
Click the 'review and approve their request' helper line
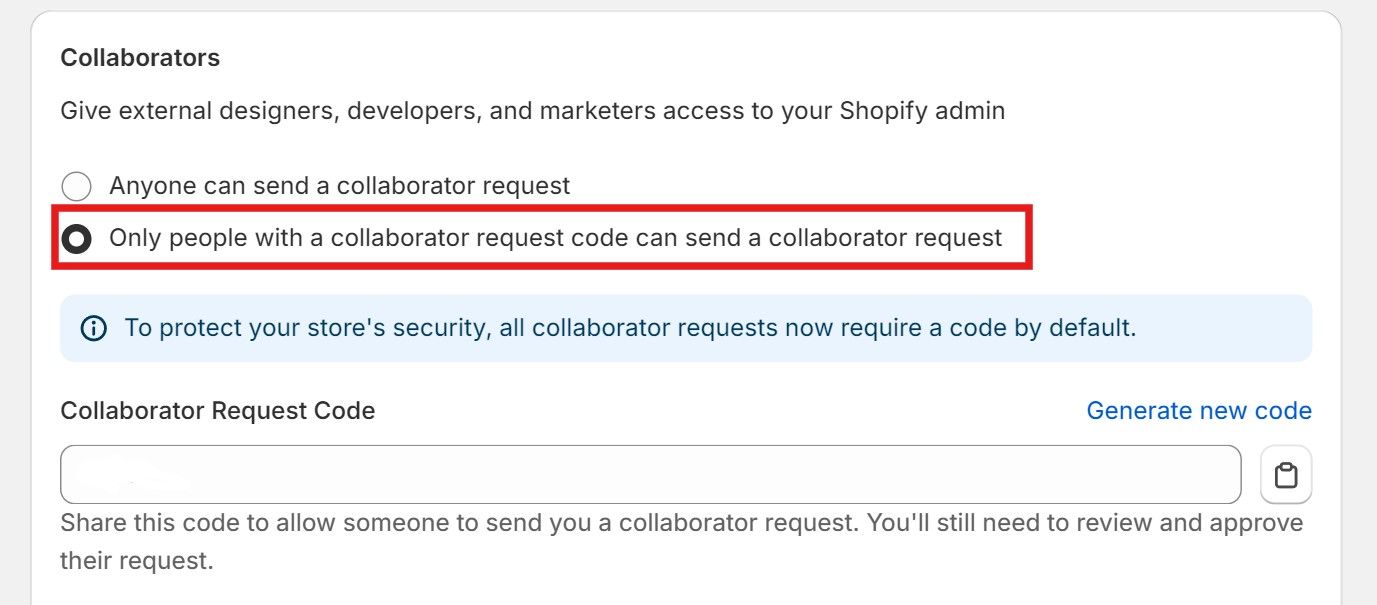point(137,561)
